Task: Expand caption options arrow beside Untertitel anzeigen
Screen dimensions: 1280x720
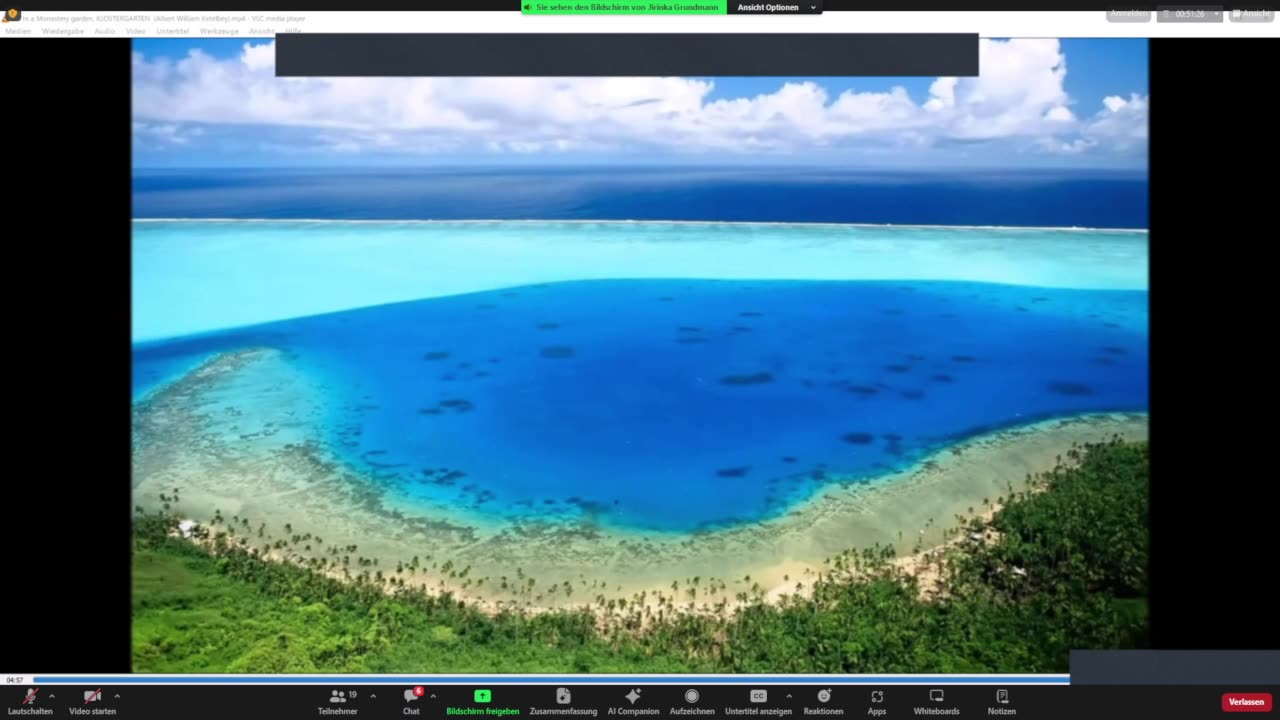Action: [x=789, y=696]
